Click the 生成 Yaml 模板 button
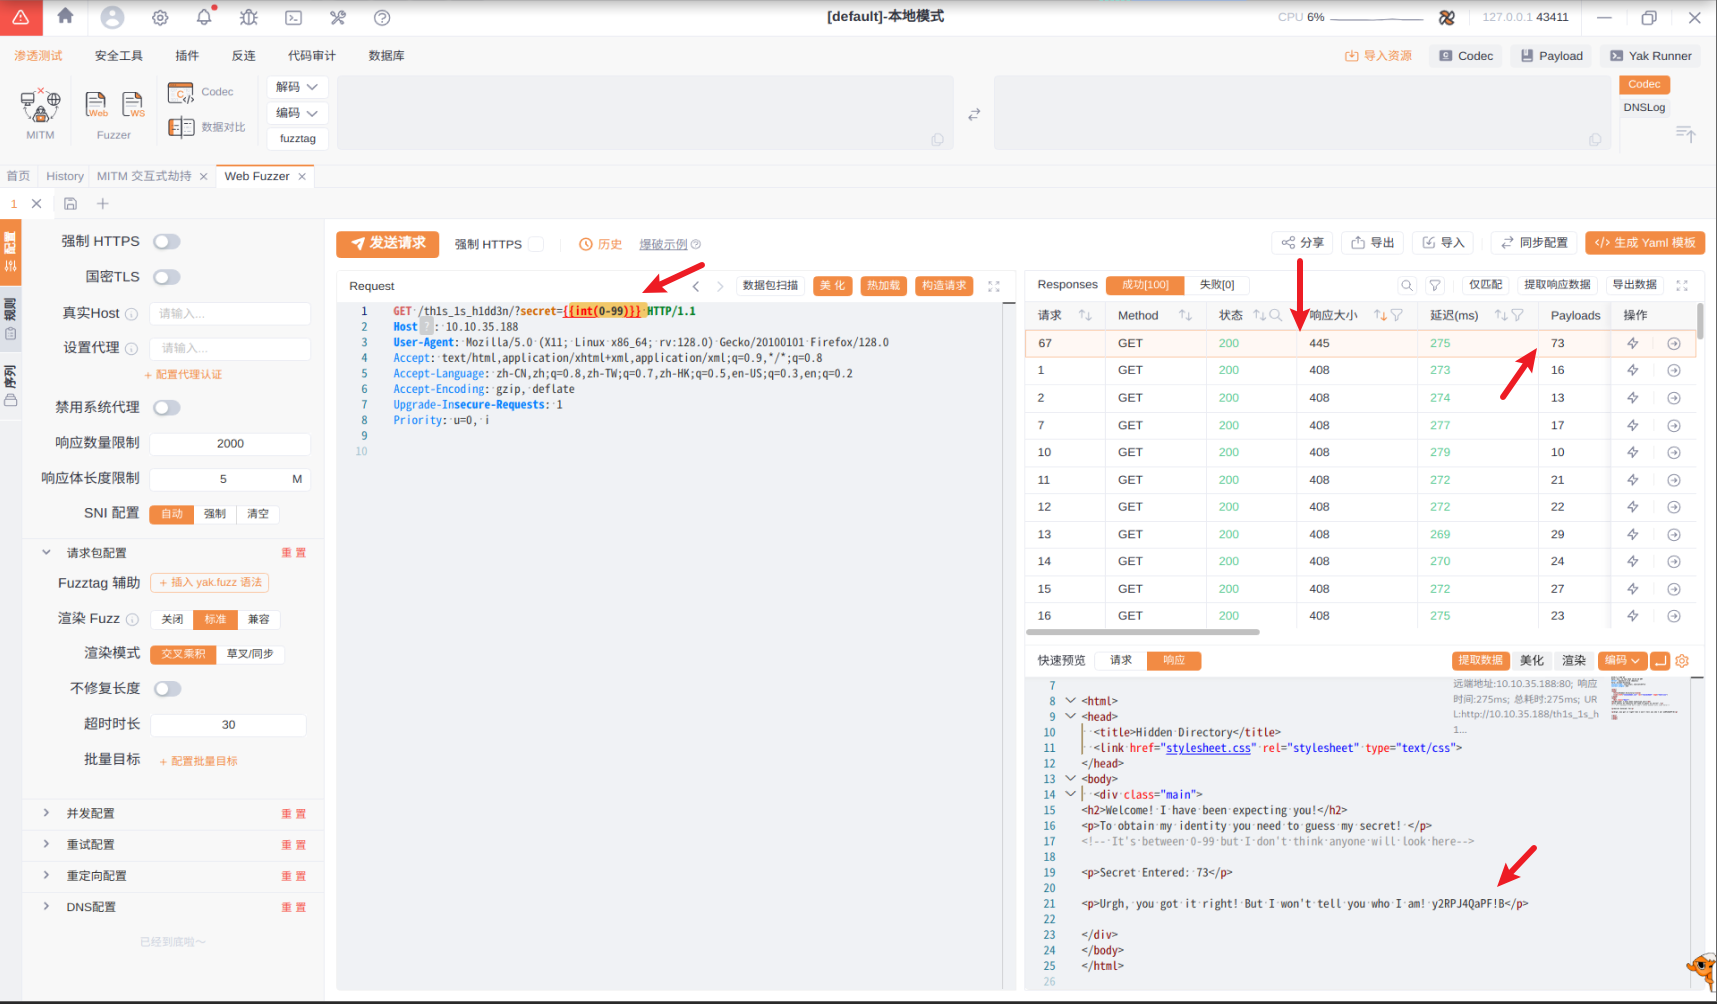Viewport: 1717px width, 1004px height. 1644,243
